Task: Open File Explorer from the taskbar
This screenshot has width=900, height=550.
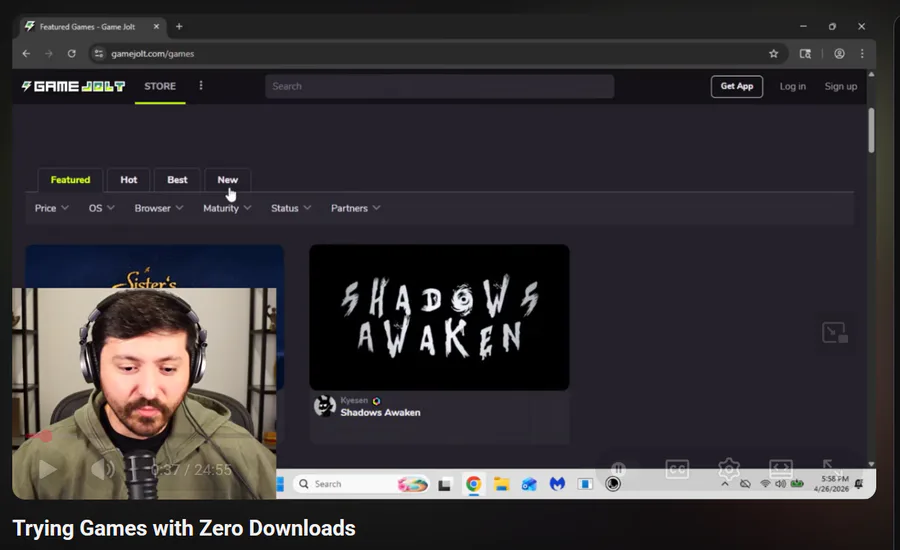Action: [502, 485]
